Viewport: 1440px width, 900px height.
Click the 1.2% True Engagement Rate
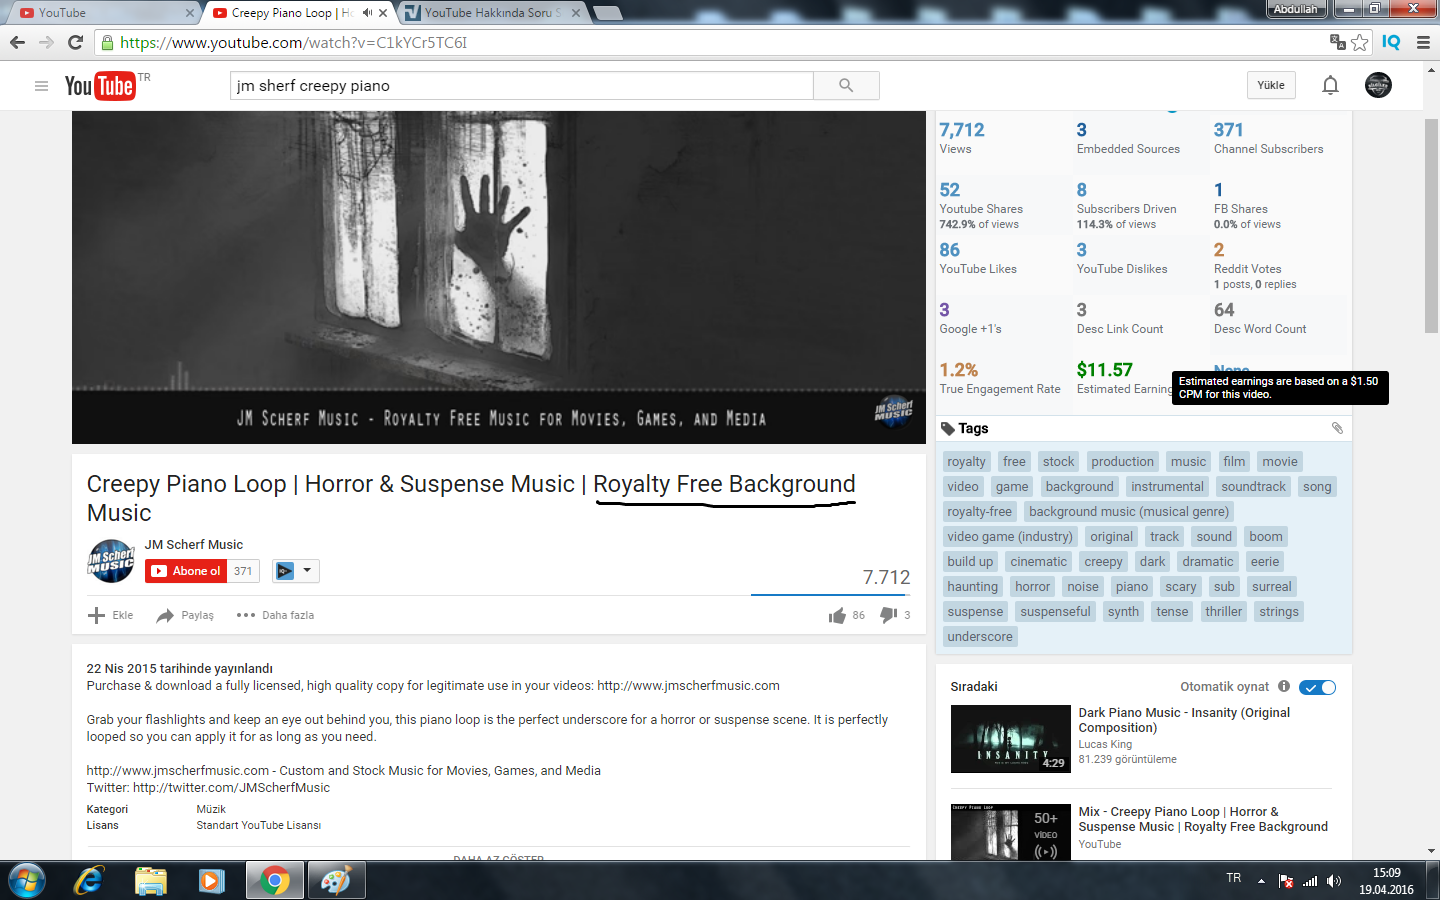(958, 369)
